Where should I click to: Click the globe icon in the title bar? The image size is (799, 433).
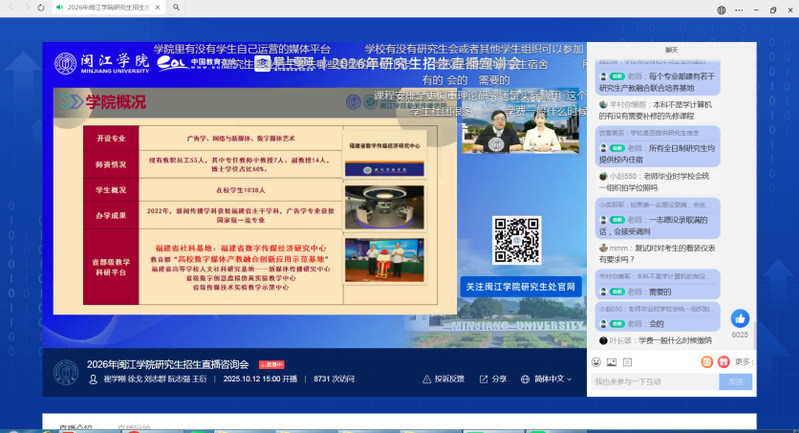(722, 9)
